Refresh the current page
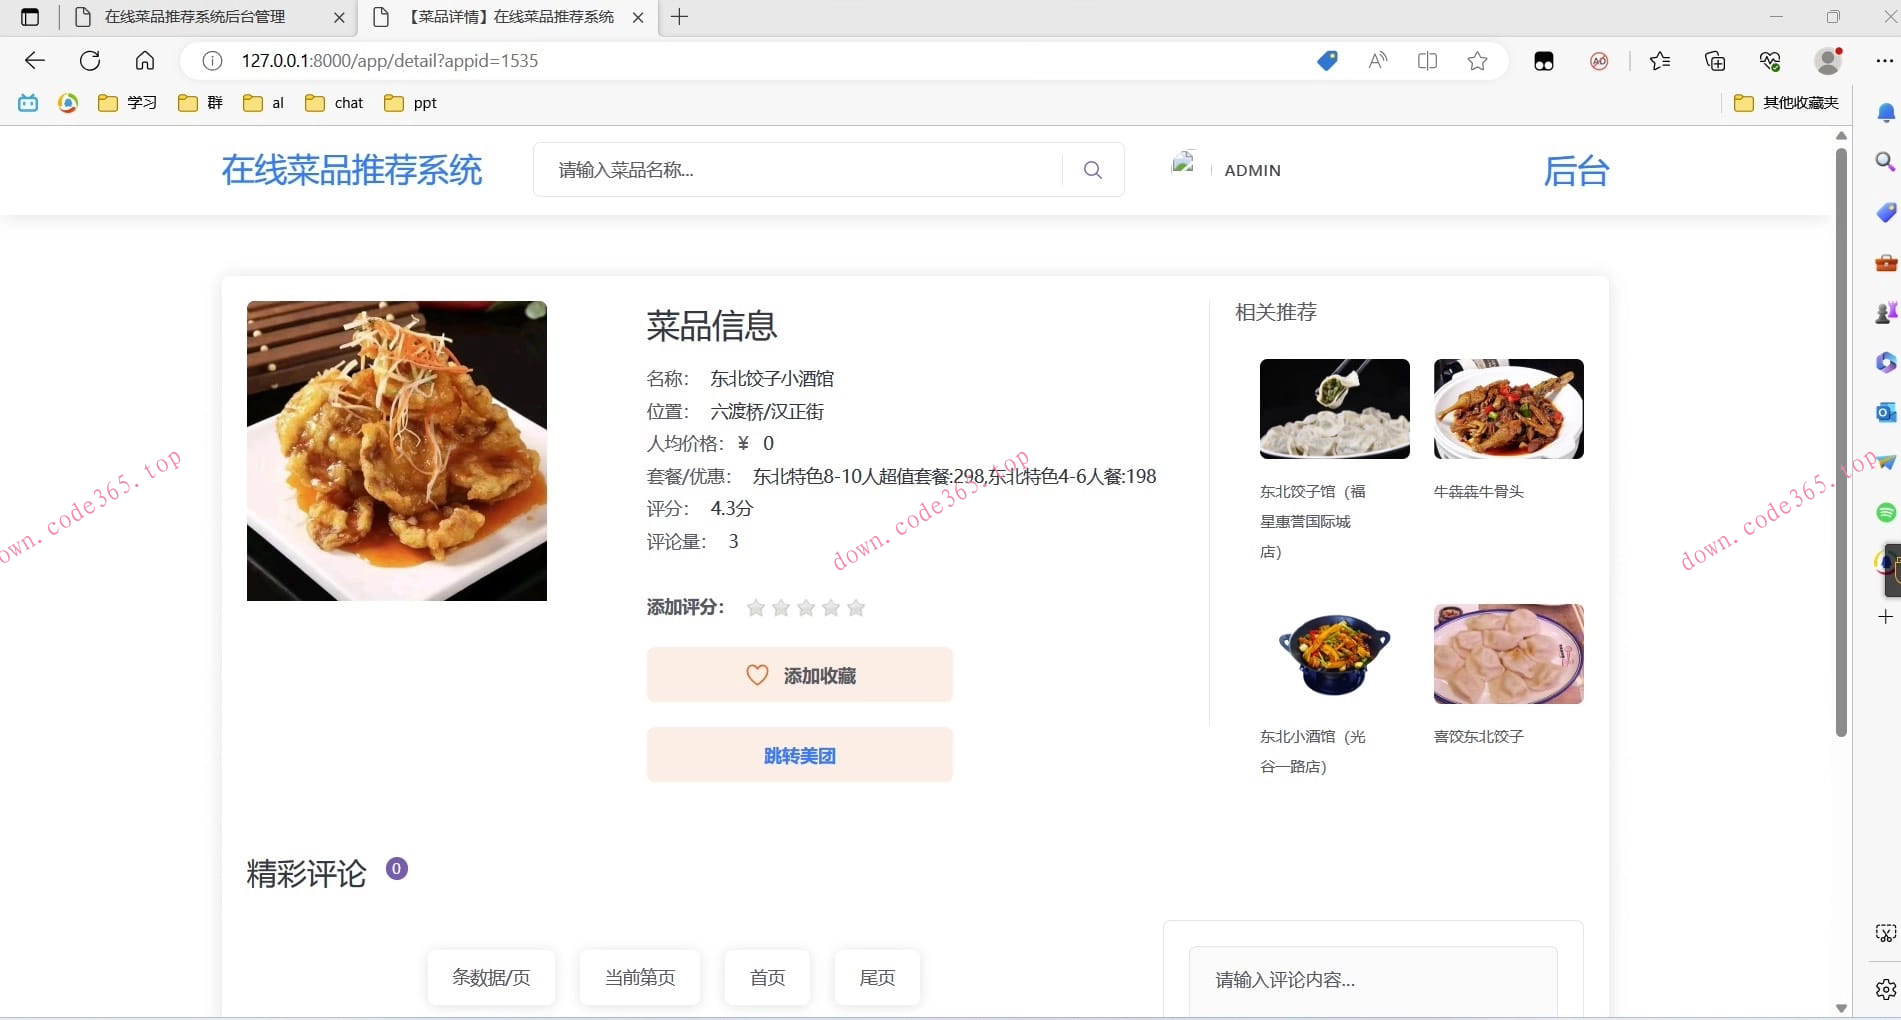Screen dimensions: 1901x1020 [90, 60]
